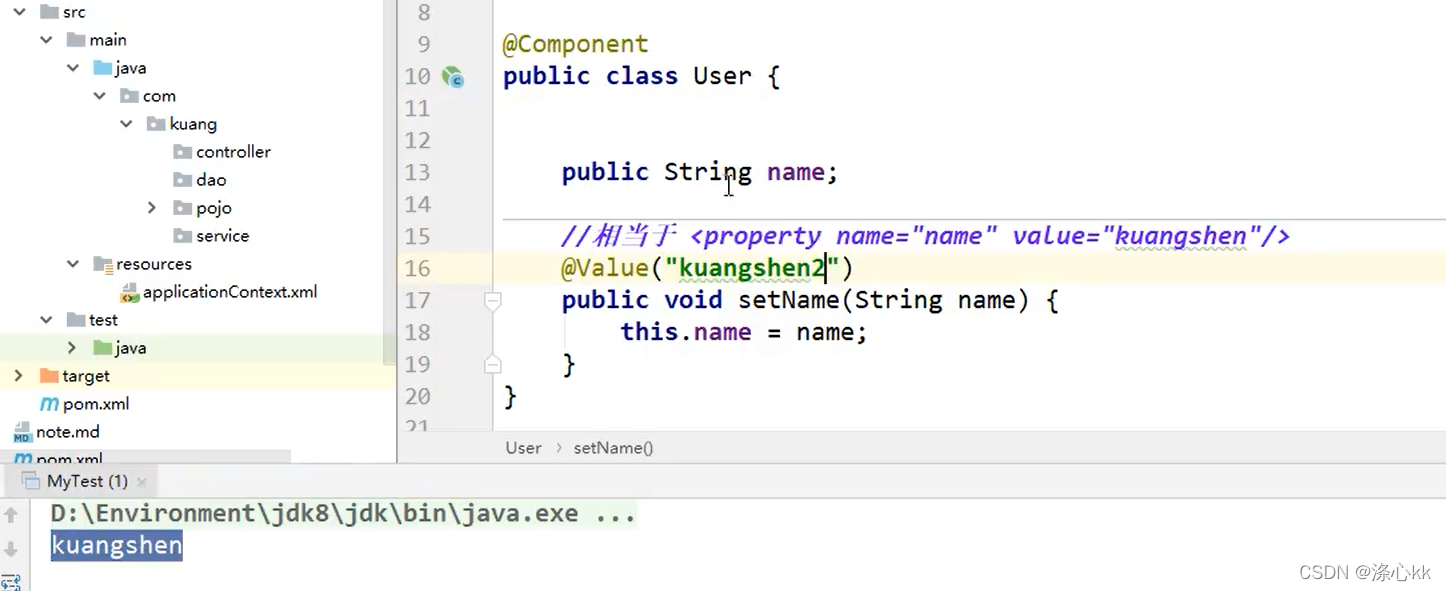Click the applicationContext.xml Spring config icon

[129, 293]
